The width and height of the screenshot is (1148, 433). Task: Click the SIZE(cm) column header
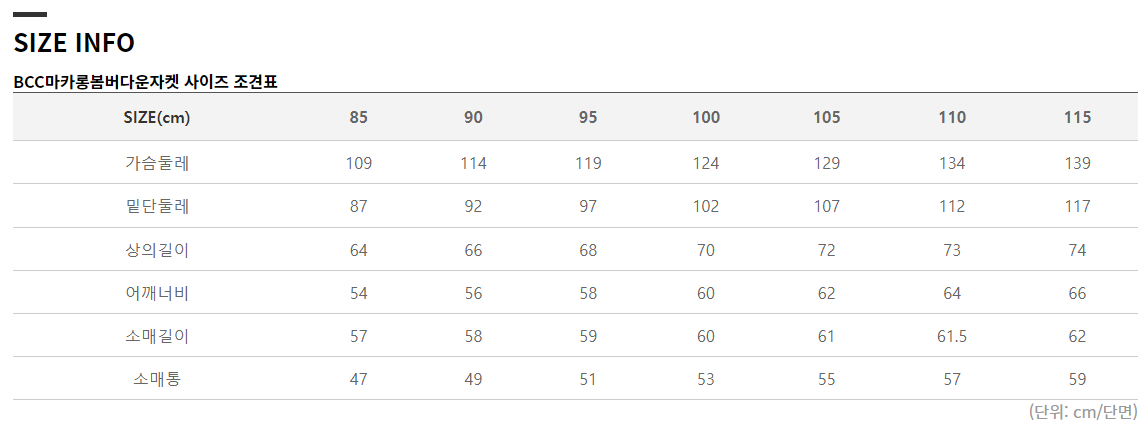pyautogui.click(x=157, y=118)
